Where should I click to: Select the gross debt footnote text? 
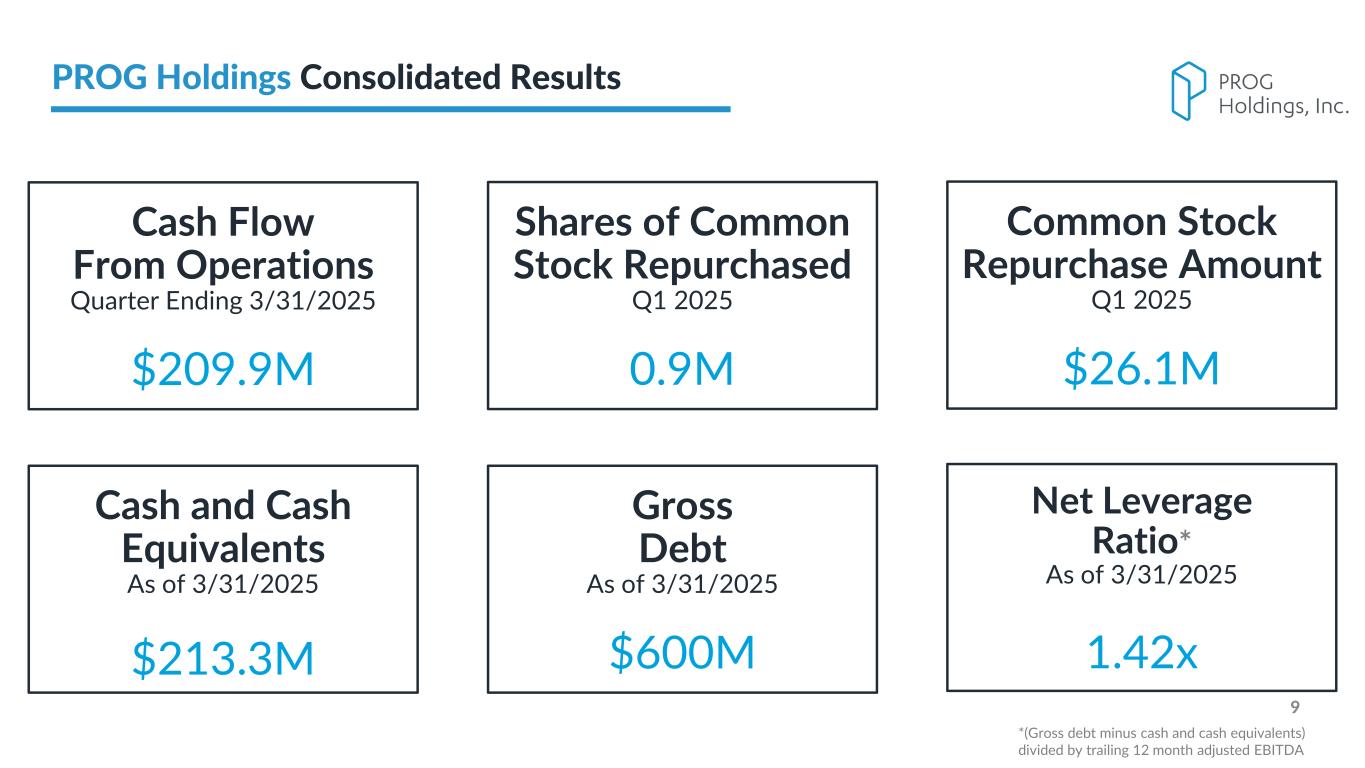point(1162,741)
